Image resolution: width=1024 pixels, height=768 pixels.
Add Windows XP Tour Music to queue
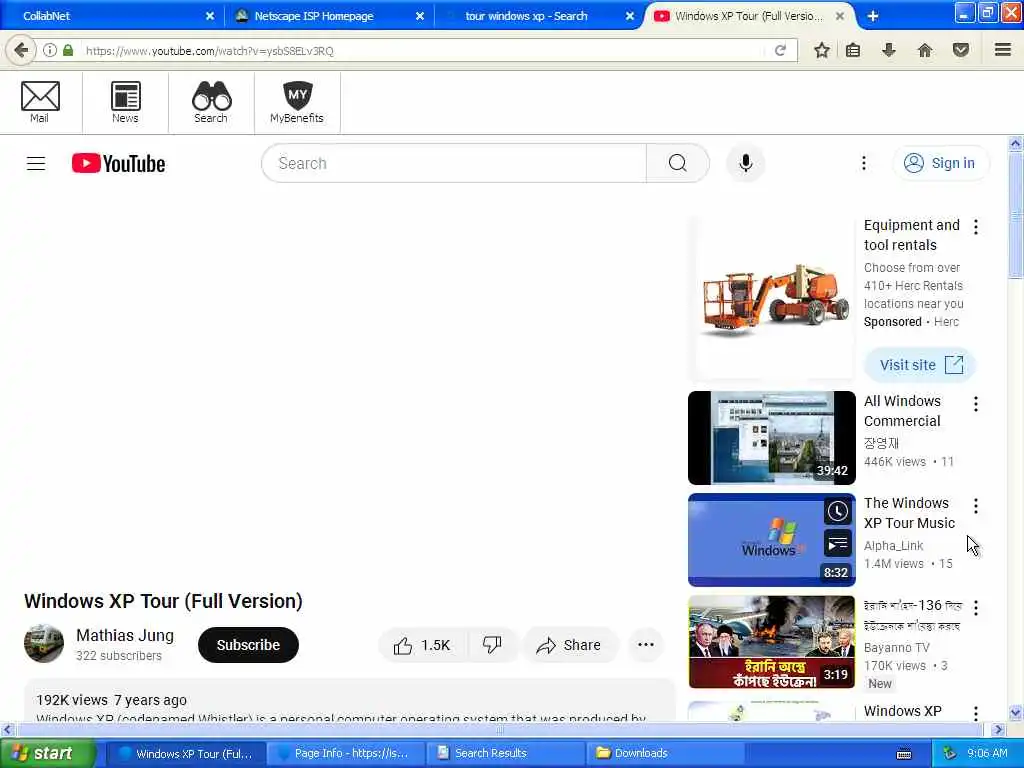(x=838, y=543)
